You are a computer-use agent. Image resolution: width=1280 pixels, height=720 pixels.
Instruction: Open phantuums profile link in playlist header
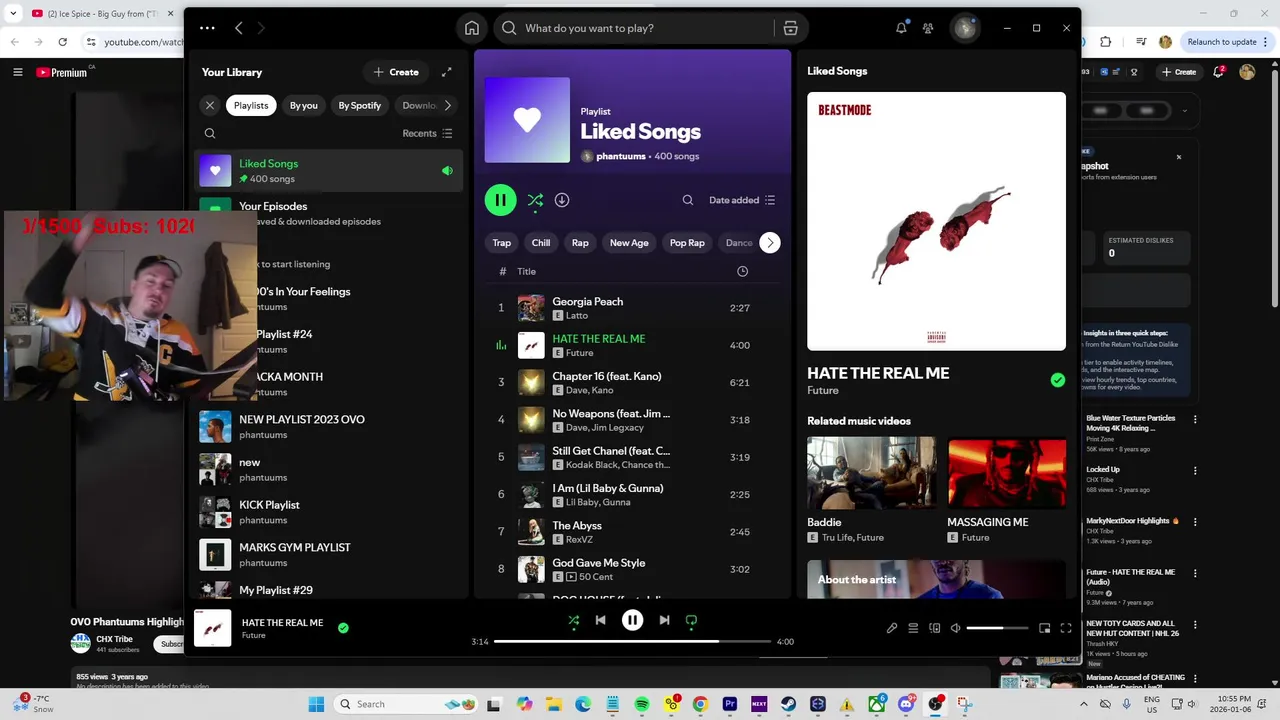tap(620, 156)
